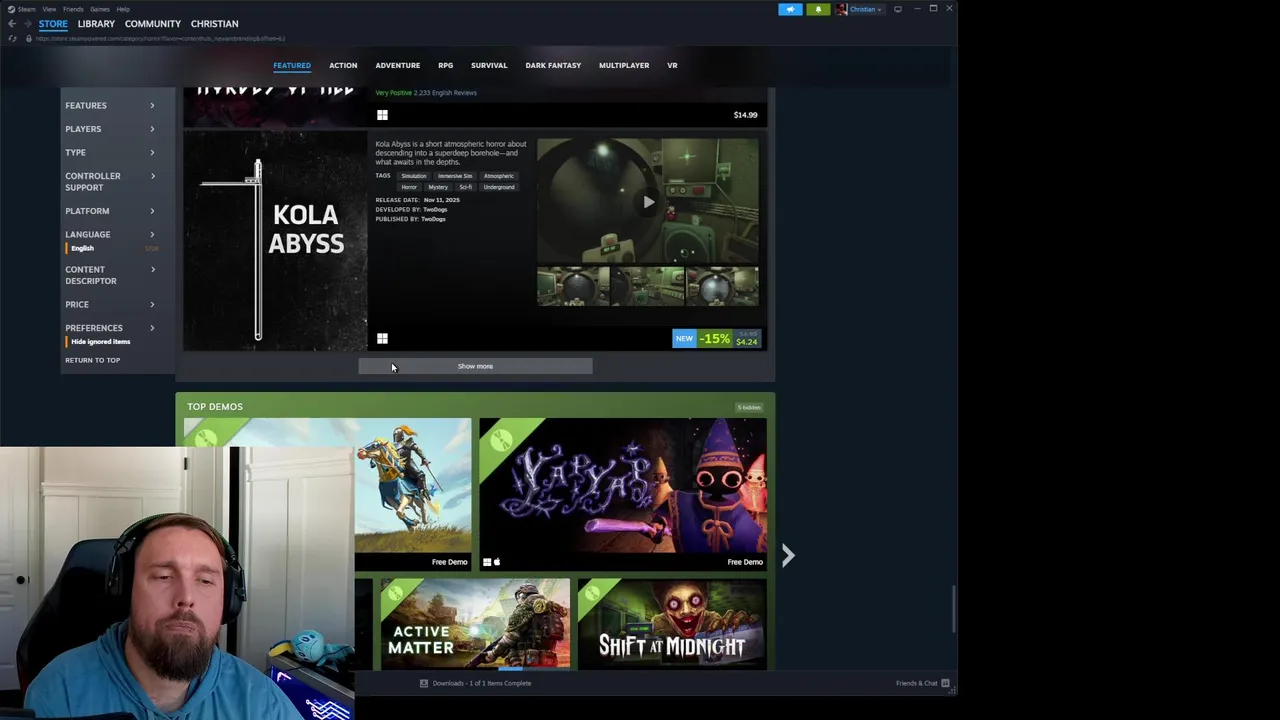Select the VR category tab
This screenshot has height=720, width=1280.
672,65
